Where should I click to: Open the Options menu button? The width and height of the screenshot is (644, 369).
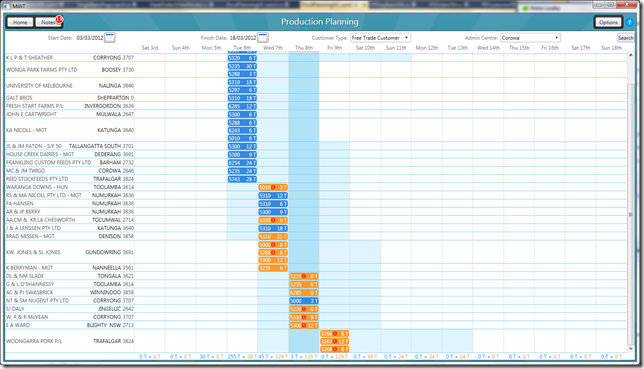click(608, 22)
